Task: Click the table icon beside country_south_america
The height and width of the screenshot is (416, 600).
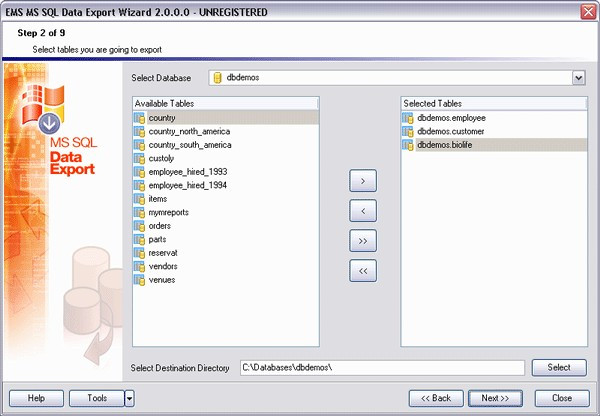Action: tap(140, 145)
